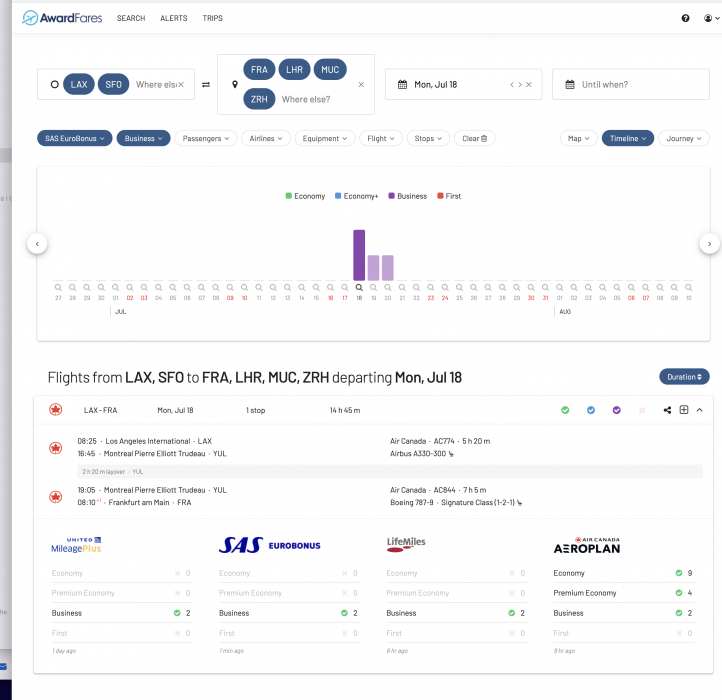Toggle First series in chart legend
This screenshot has width=722, height=700.
[448, 196]
